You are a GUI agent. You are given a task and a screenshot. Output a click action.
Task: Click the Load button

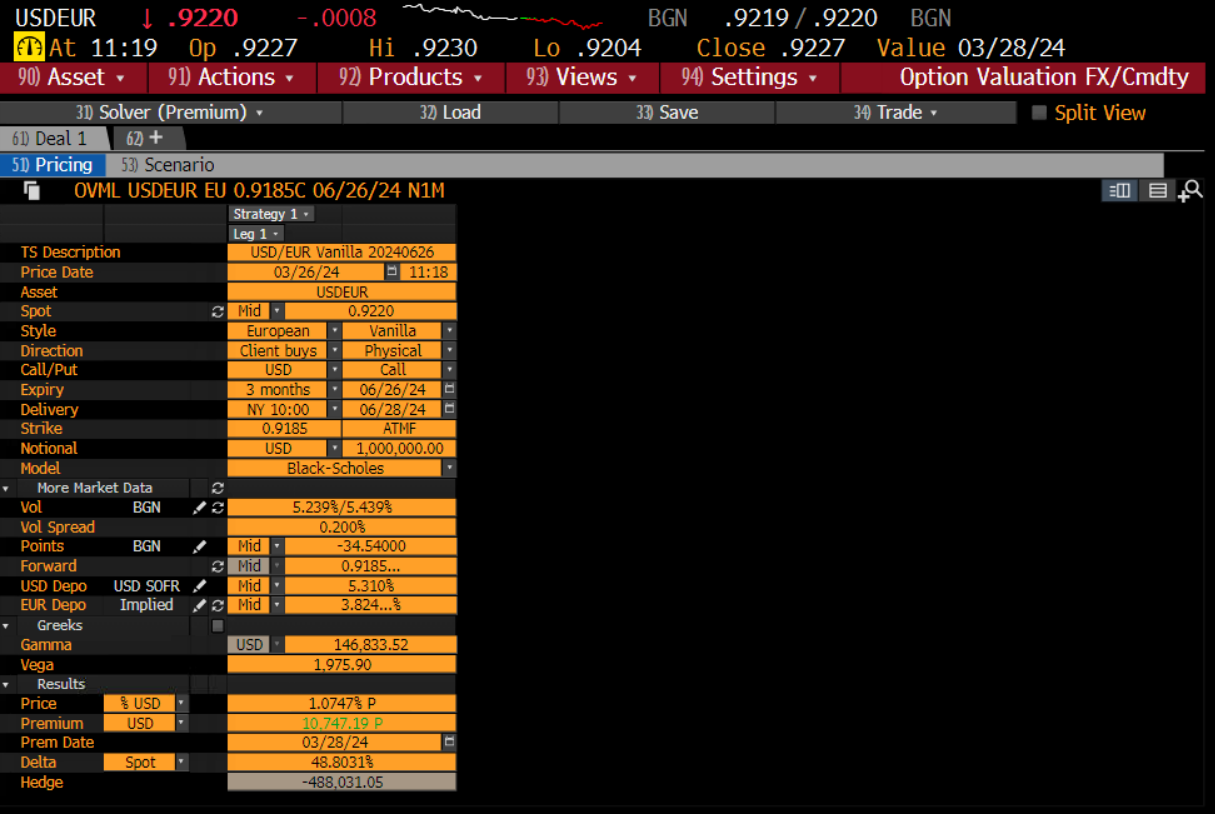450,113
